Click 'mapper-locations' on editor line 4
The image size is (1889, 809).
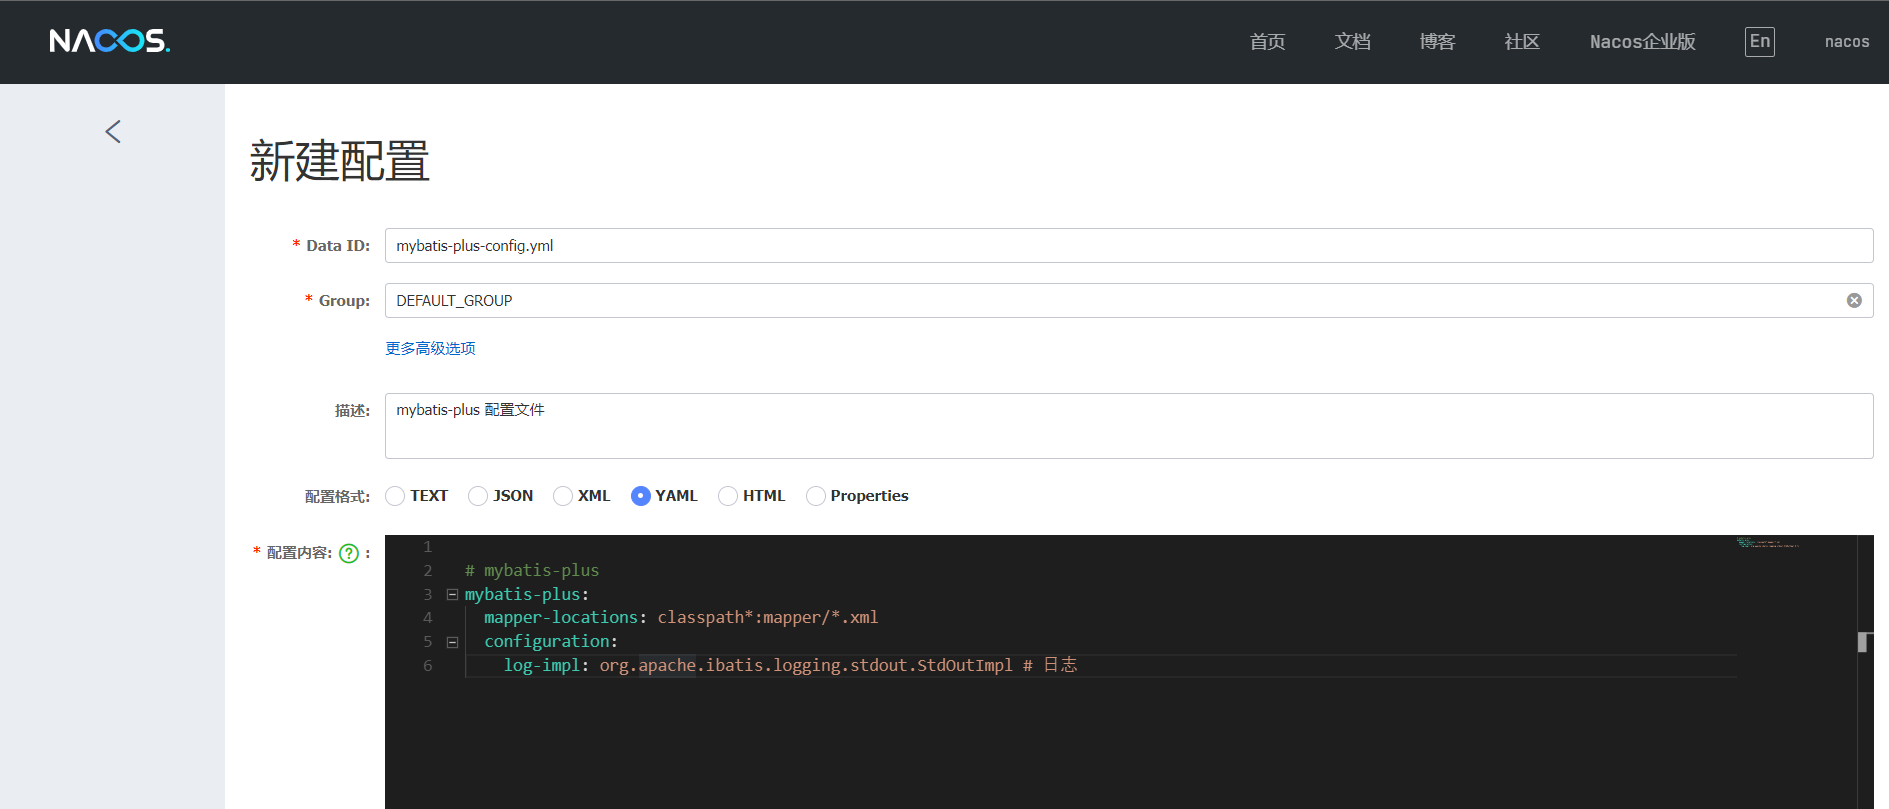[561, 618]
